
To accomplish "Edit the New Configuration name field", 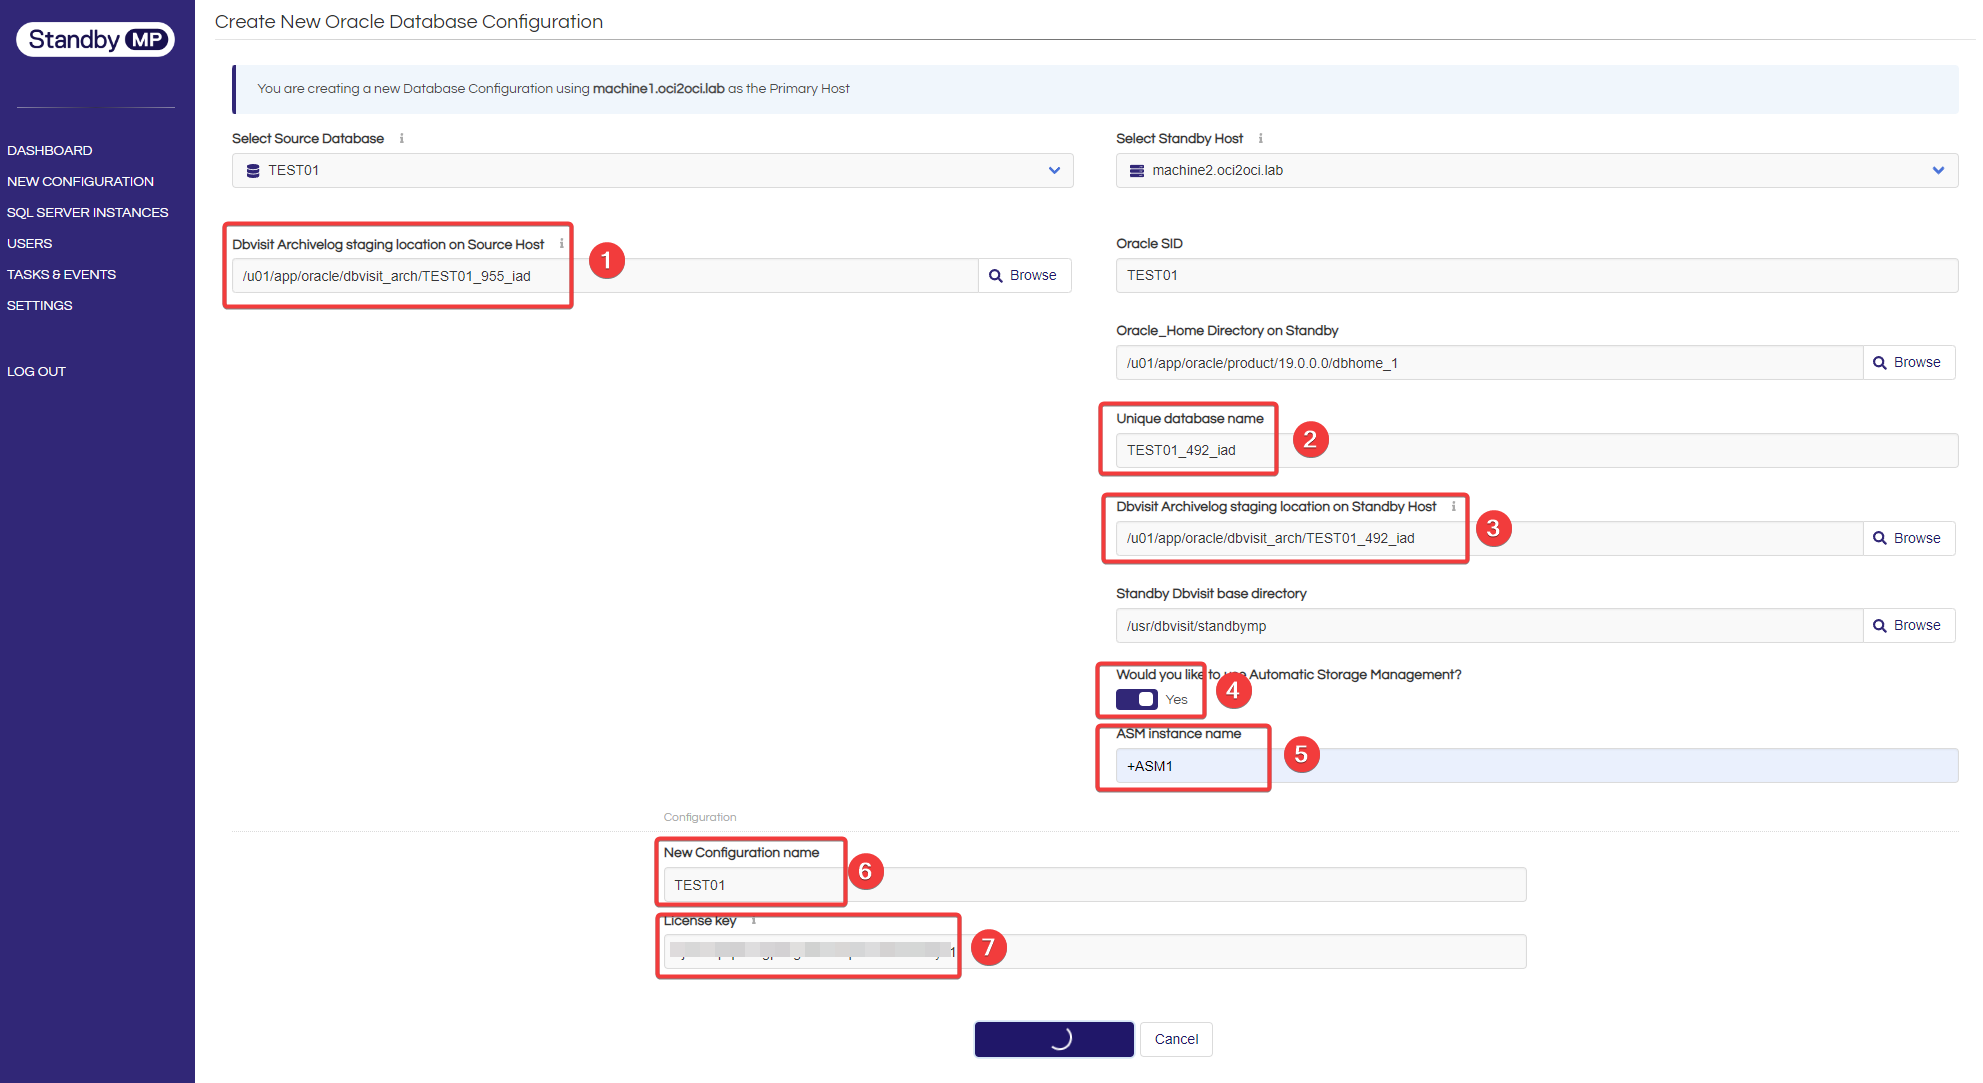I will pos(1095,885).
